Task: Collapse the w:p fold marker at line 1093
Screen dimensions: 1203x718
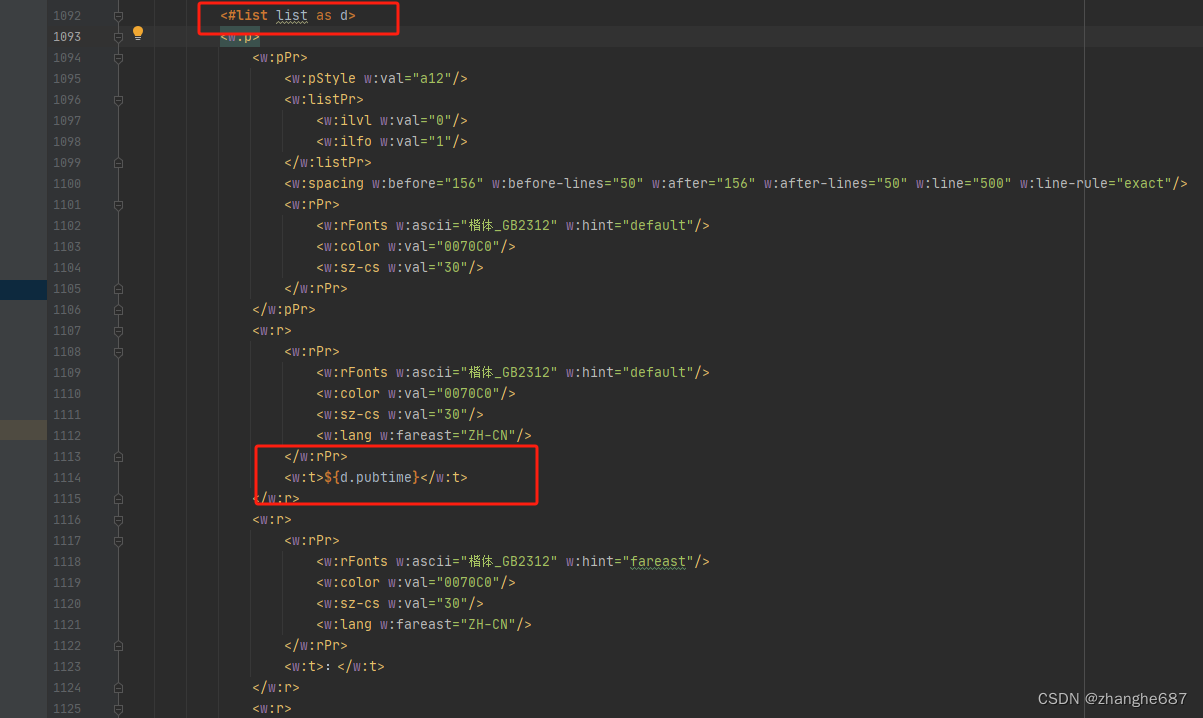Action: (118, 37)
